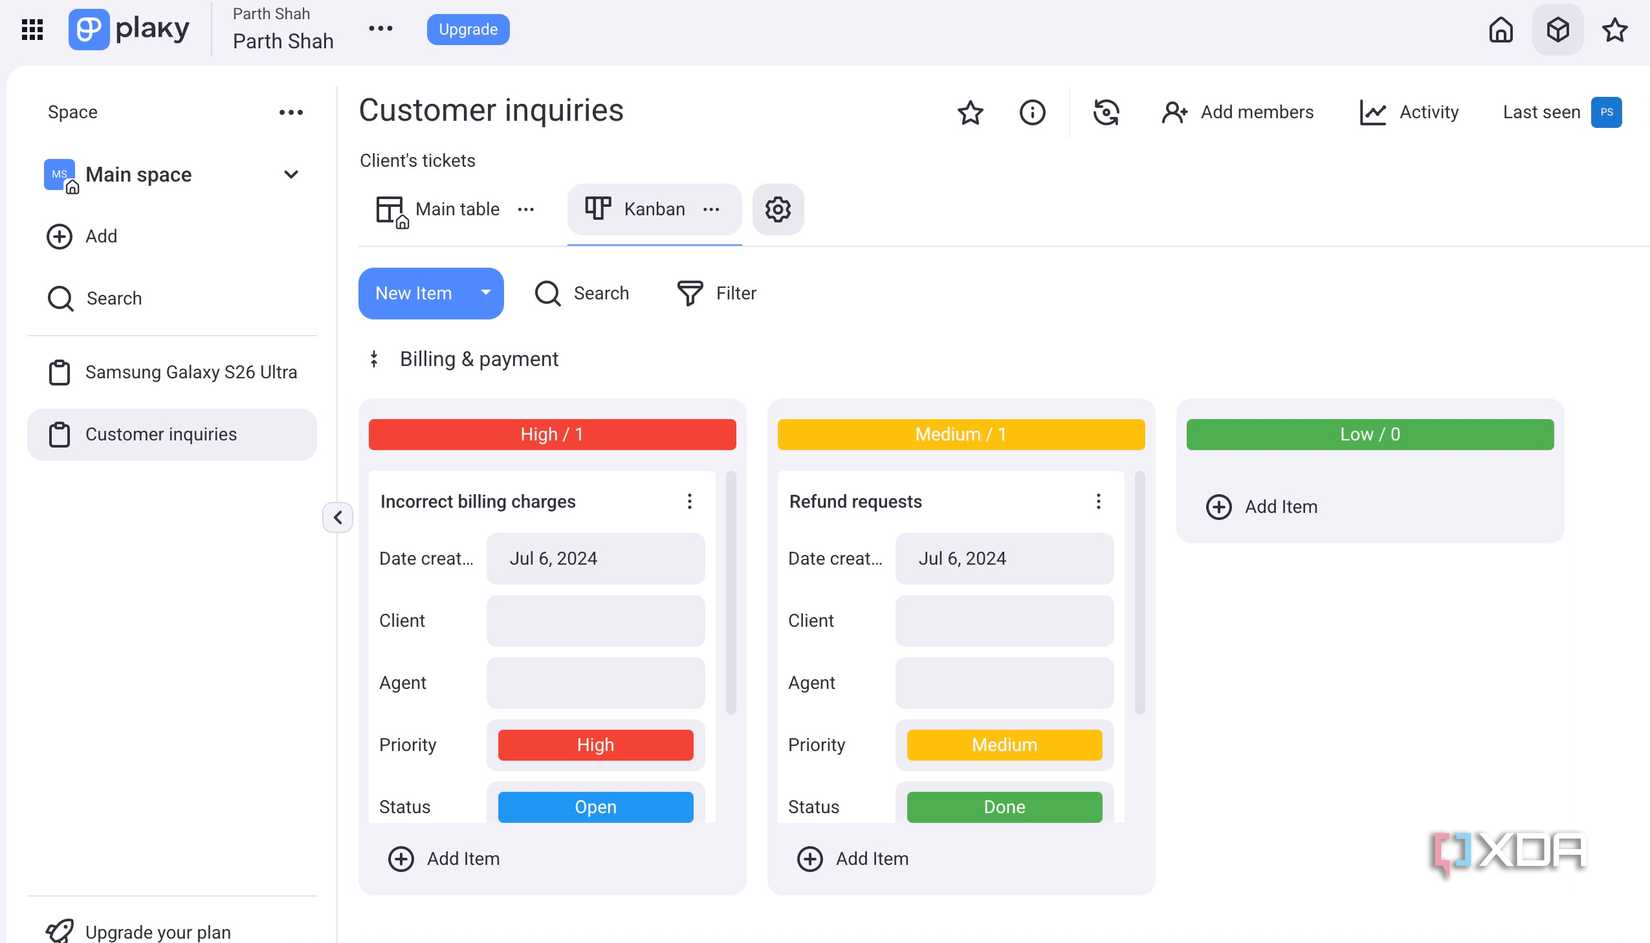Image resolution: width=1650 pixels, height=943 pixels.
Task: Open Kanban view settings gear
Action: pyautogui.click(x=778, y=209)
